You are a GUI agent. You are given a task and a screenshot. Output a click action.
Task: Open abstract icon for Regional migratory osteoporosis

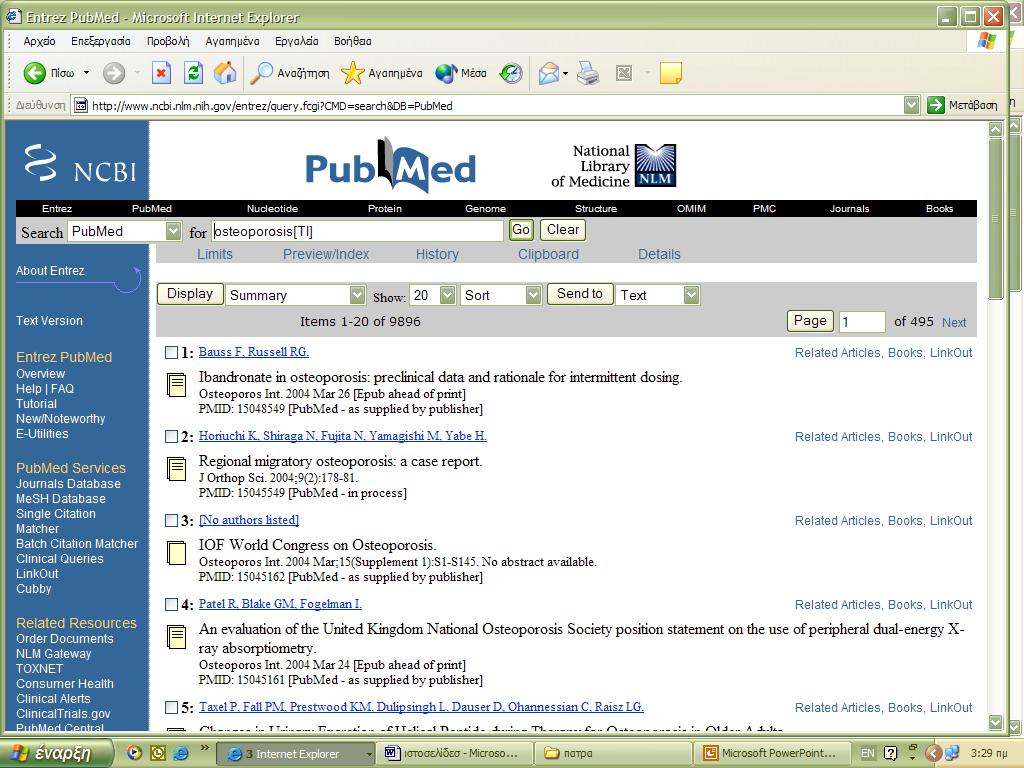[x=176, y=469]
